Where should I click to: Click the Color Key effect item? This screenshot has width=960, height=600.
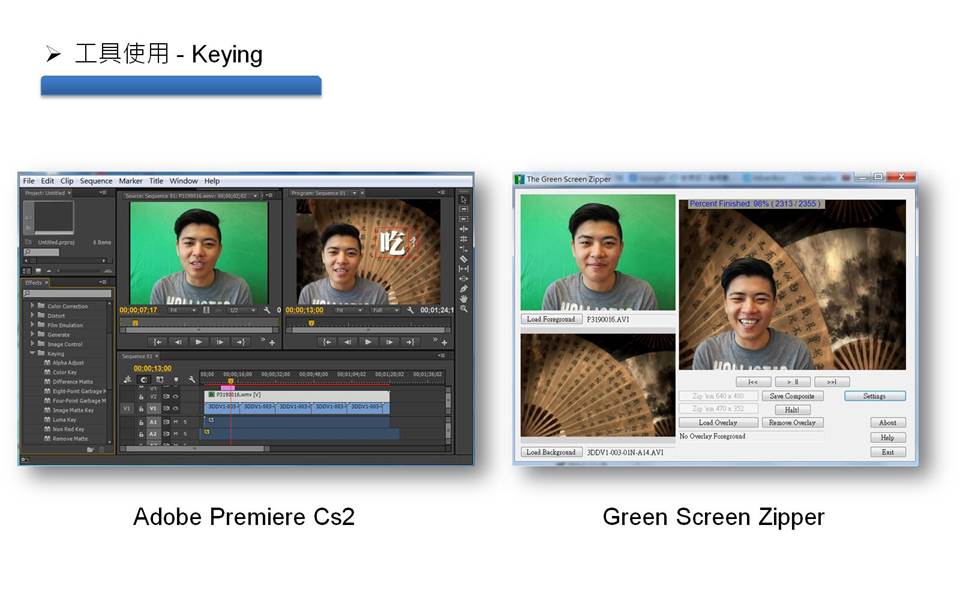(64, 372)
